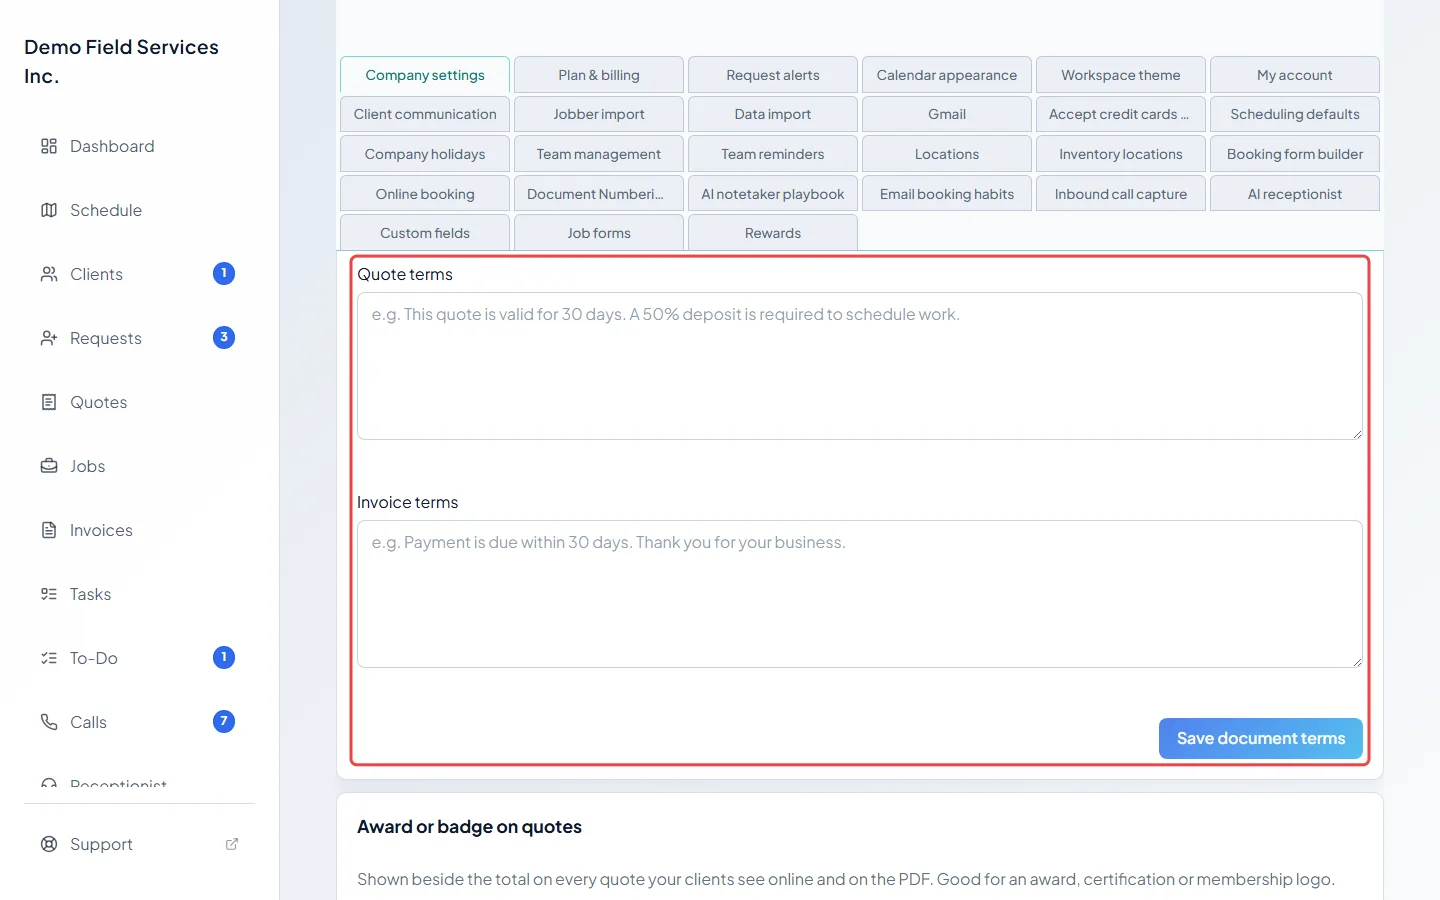Click the external link icon beside Support
Viewport: 1440px width, 900px height.
(232, 844)
